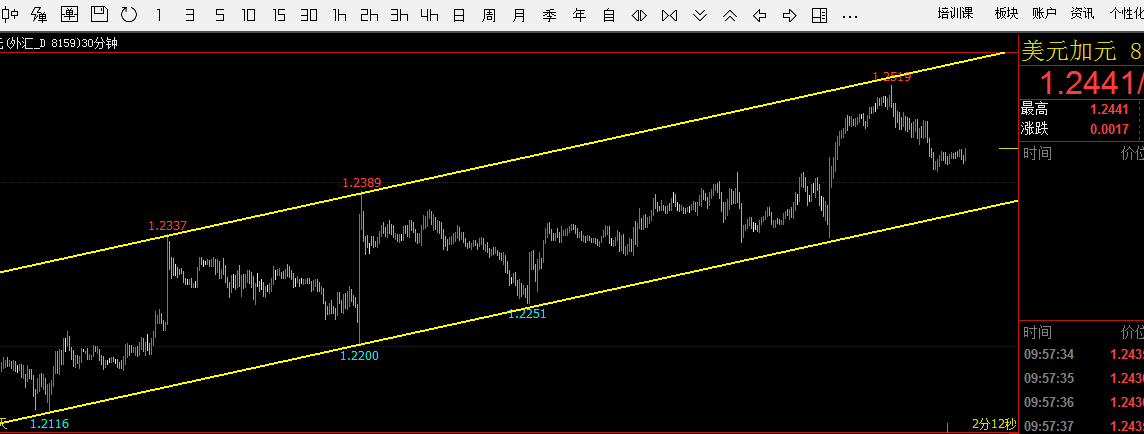The image size is (1144, 434).
Task: Select the 4h timeframe
Action: [429, 15]
